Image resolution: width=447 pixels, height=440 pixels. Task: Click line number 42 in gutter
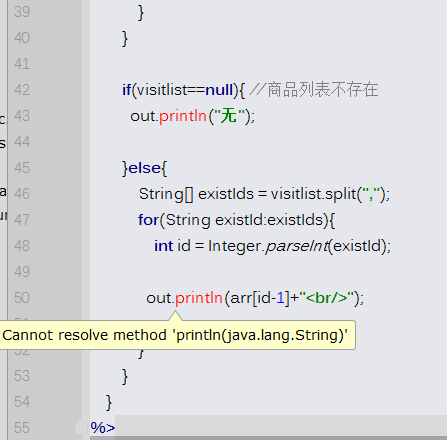point(22,90)
